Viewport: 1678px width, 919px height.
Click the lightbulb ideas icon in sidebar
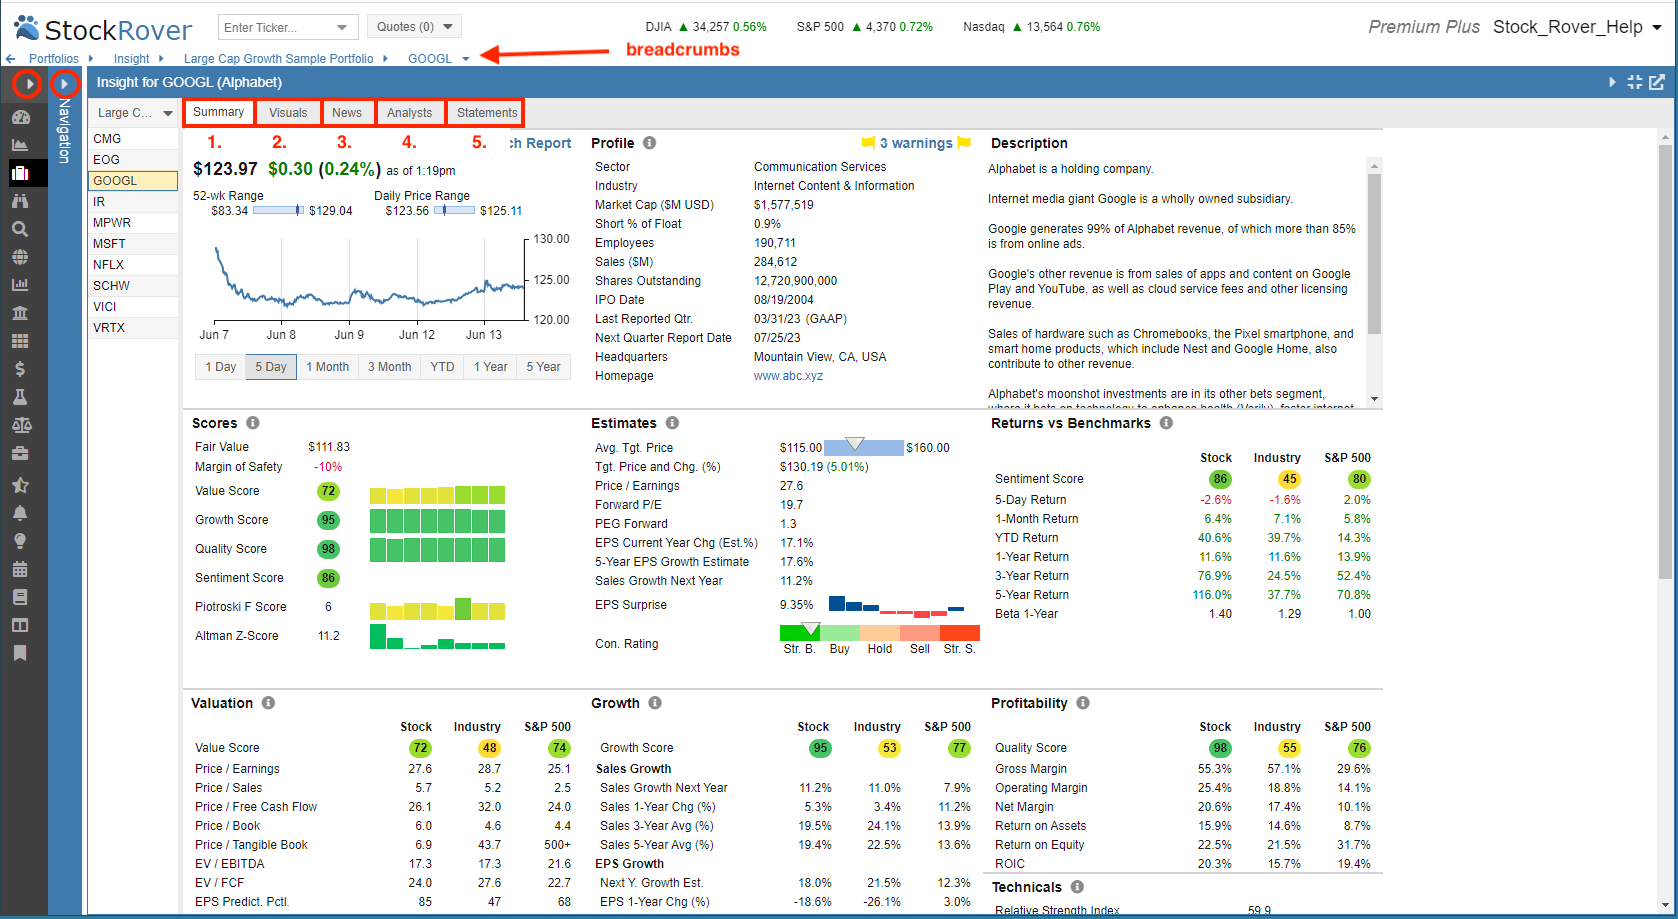(x=20, y=541)
